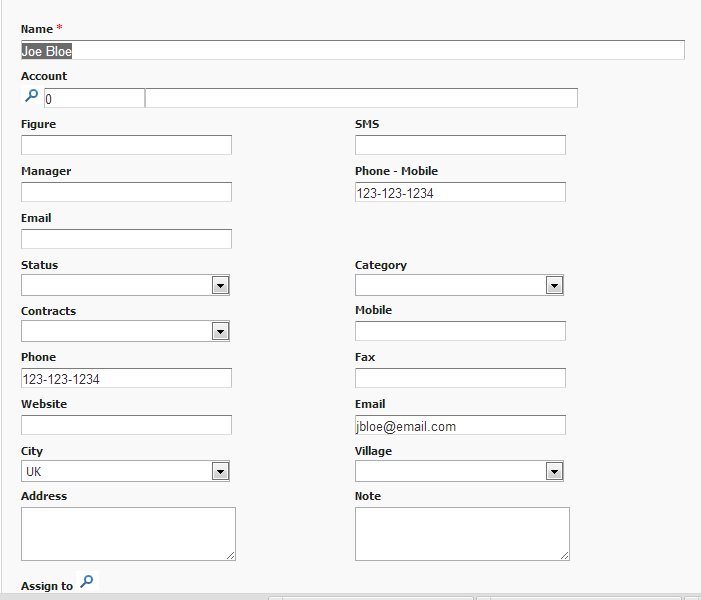Click into the SMS input field
This screenshot has height=600, width=701.
[460, 145]
